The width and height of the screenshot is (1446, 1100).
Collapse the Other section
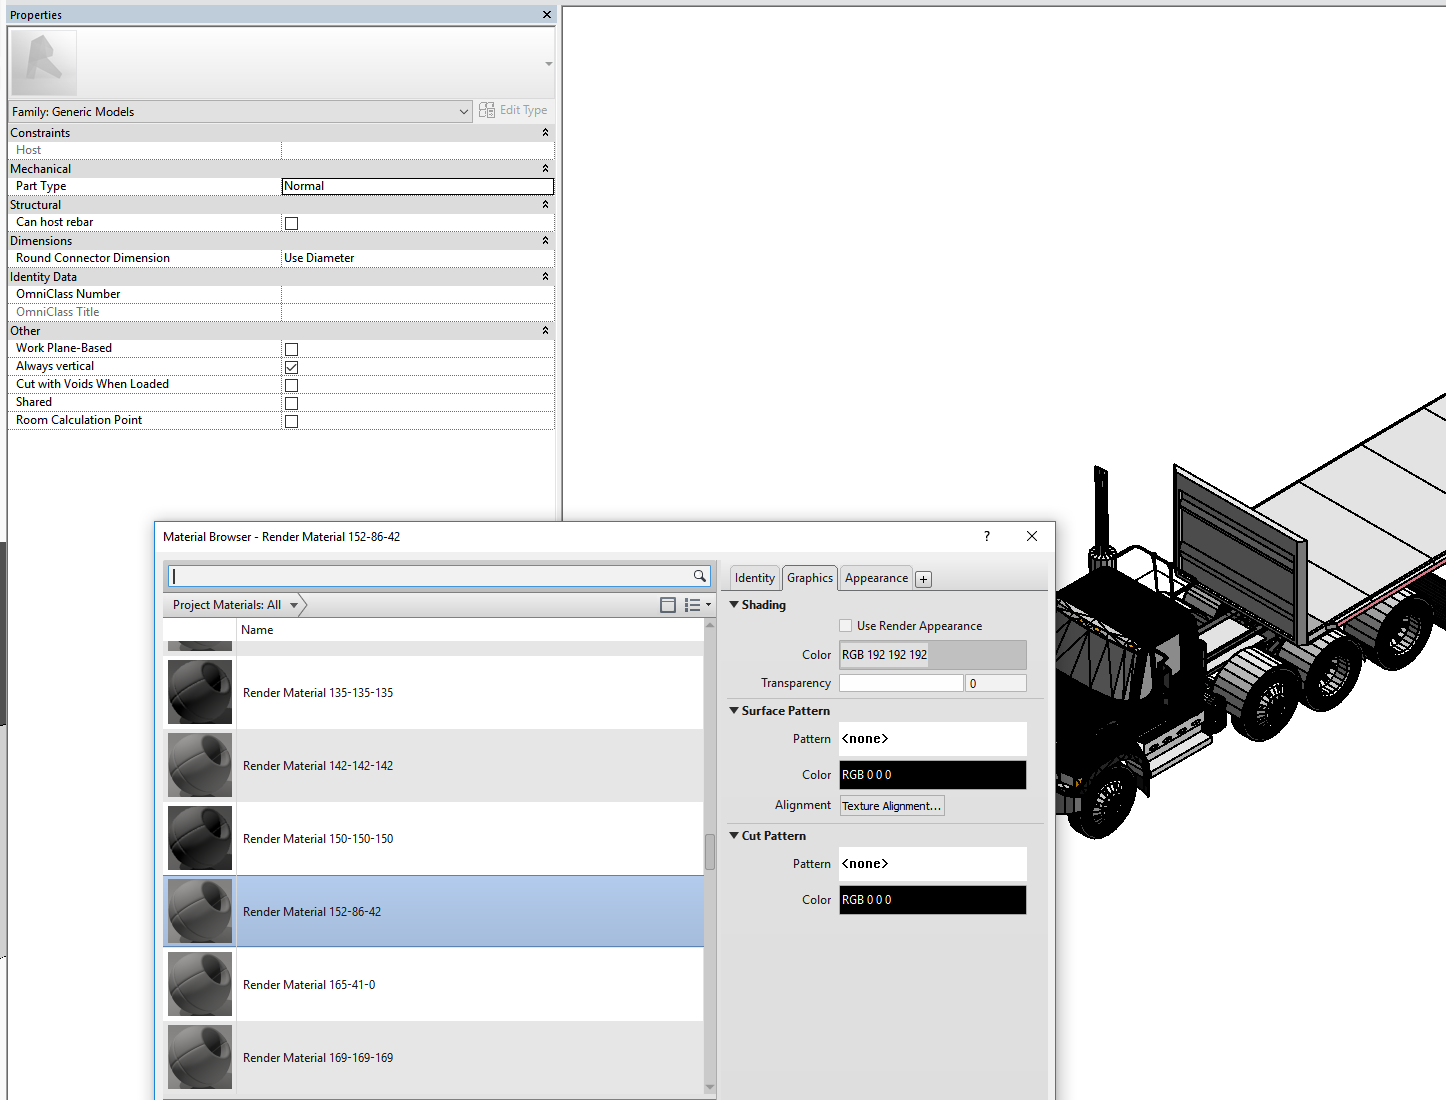pyautogui.click(x=545, y=330)
